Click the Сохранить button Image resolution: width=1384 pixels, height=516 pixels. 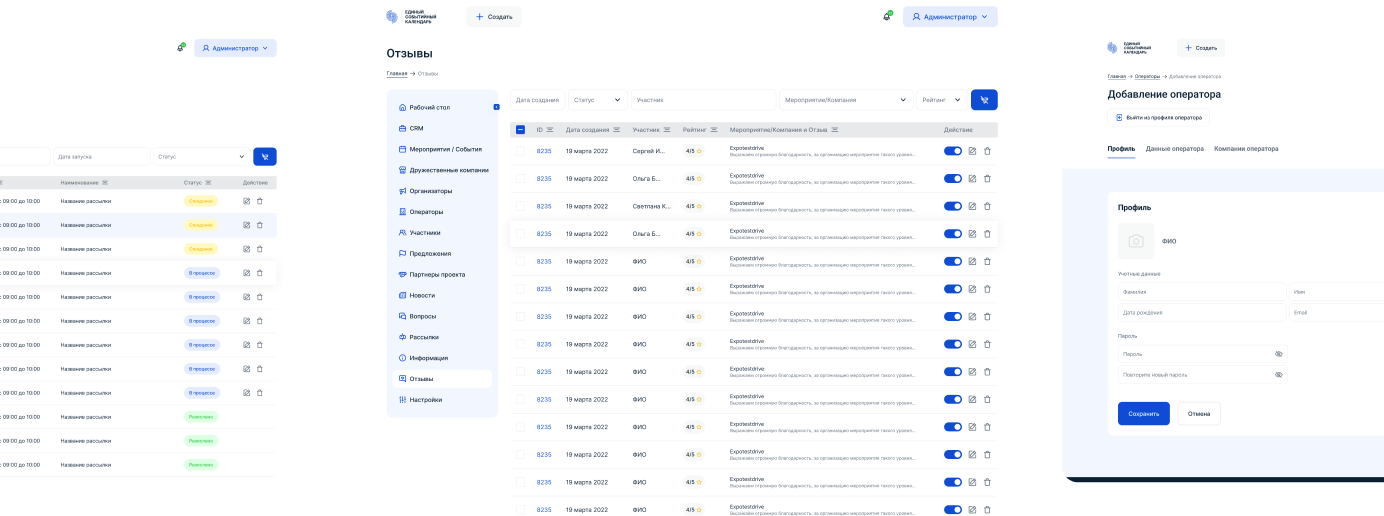click(x=1143, y=414)
